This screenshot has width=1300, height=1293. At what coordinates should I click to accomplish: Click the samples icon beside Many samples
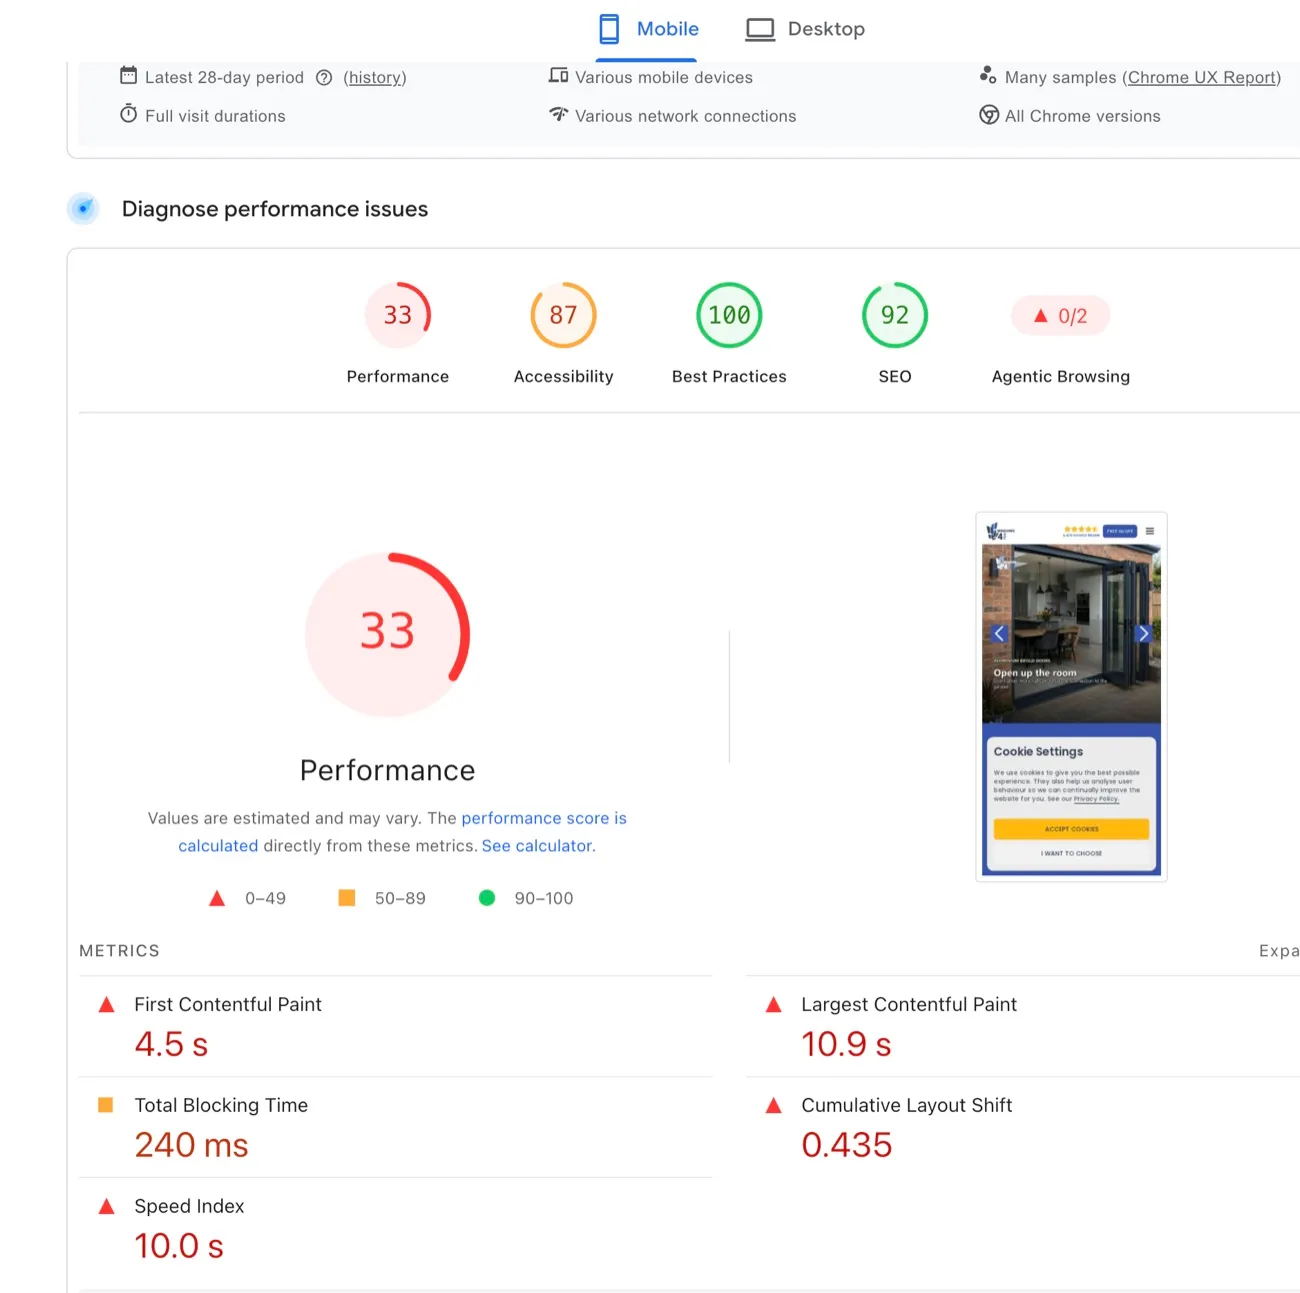988,75
